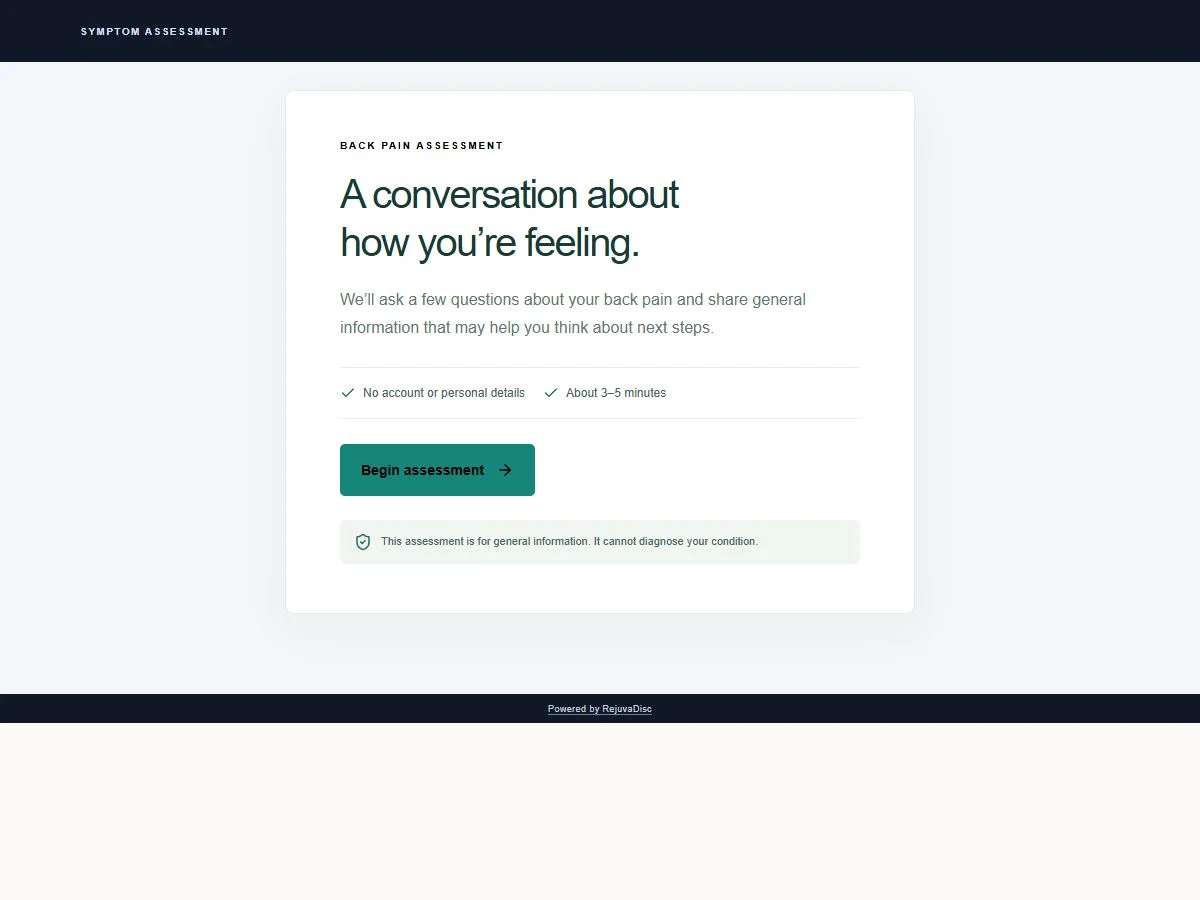The width and height of the screenshot is (1200, 900).
Task: Click the shield icon beside the disclaimer
Action: (363, 542)
